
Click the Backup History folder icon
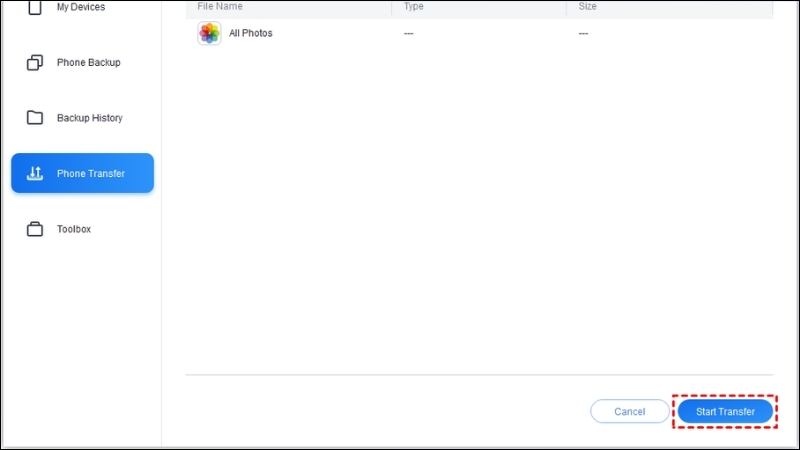[35, 117]
